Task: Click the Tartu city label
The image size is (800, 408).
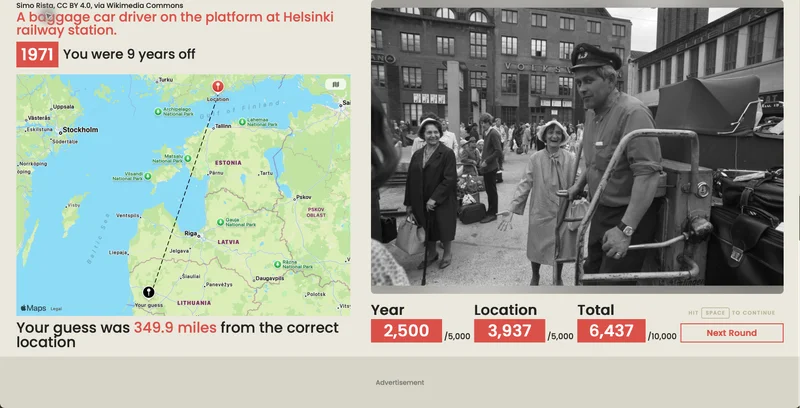Action: 266,173
